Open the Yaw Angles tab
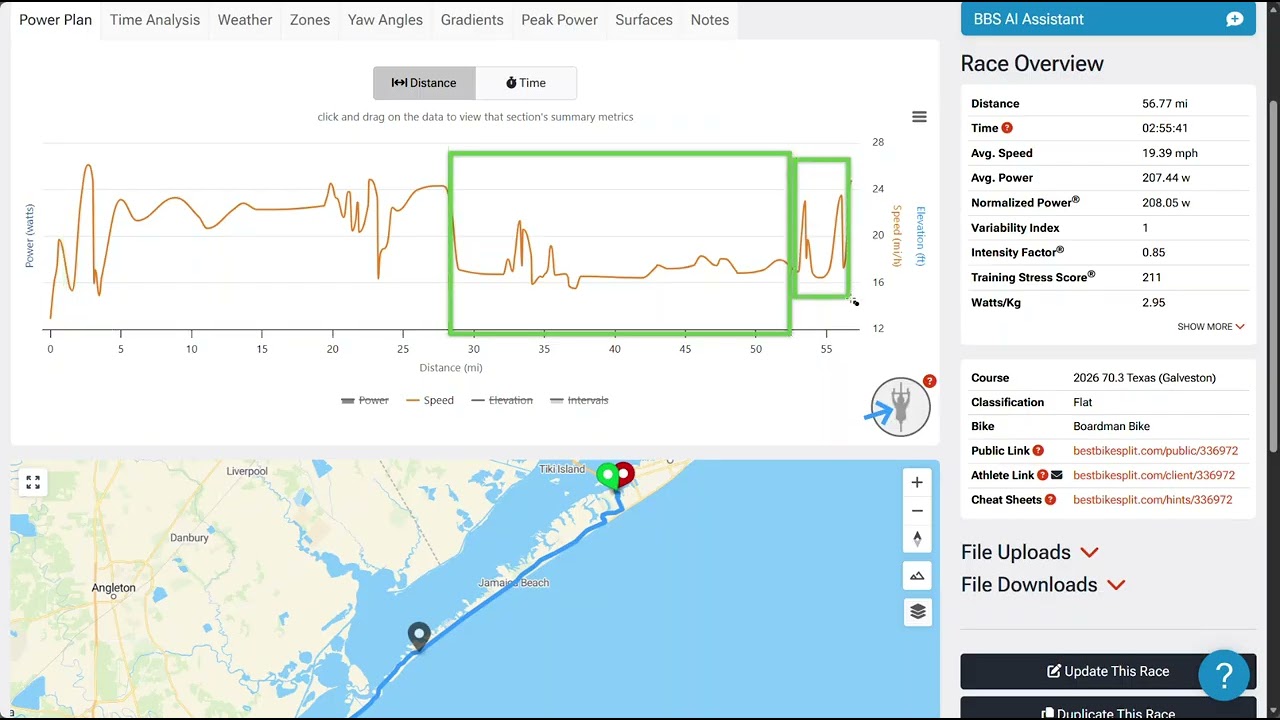 pos(385,20)
